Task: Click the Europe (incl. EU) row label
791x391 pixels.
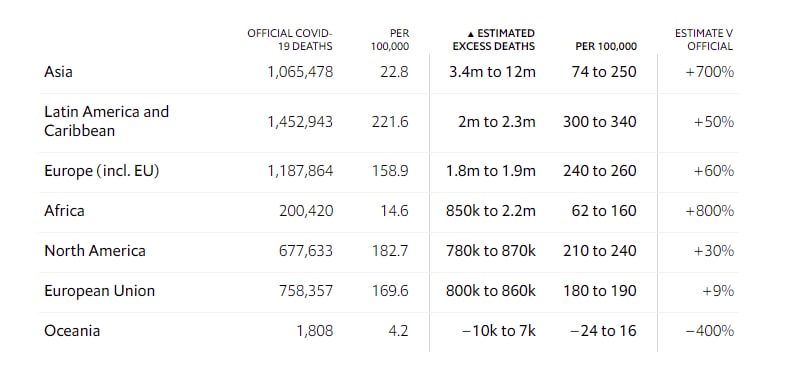Action: pyautogui.click(x=101, y=171)
